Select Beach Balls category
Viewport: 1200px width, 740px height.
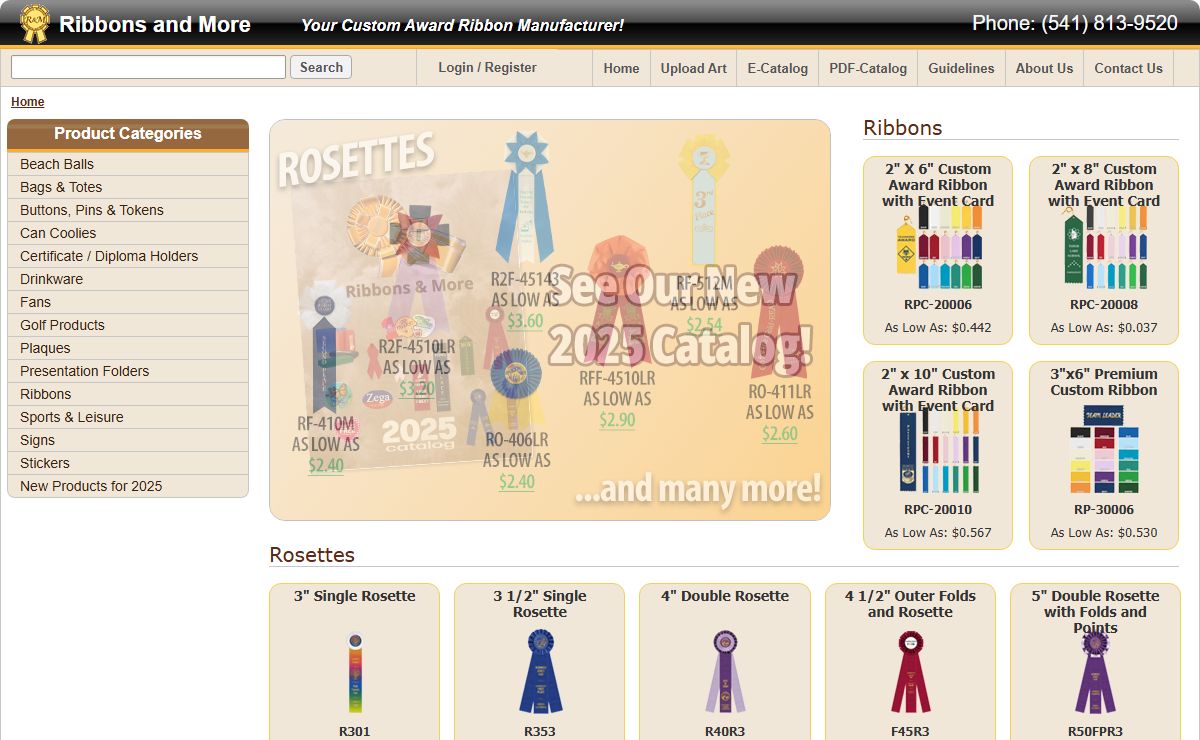(x=128, y=164)
